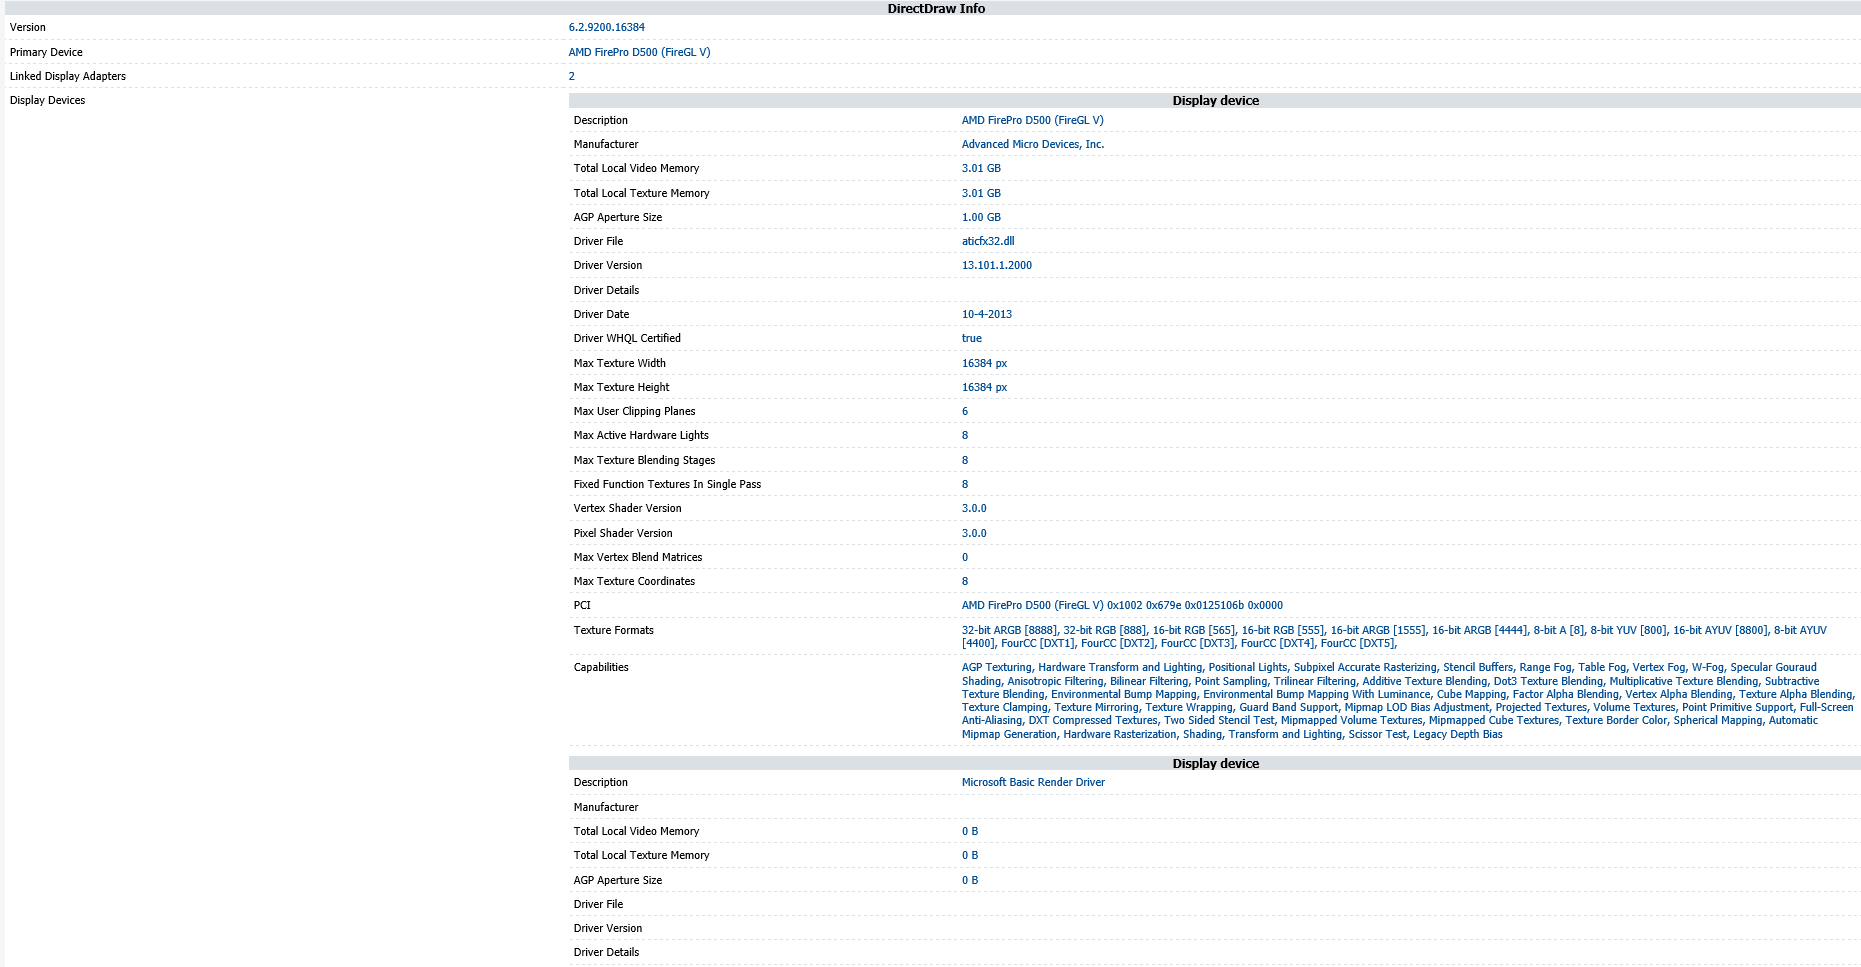Select Max Active Hardware Lights value 8

[965, 435]
